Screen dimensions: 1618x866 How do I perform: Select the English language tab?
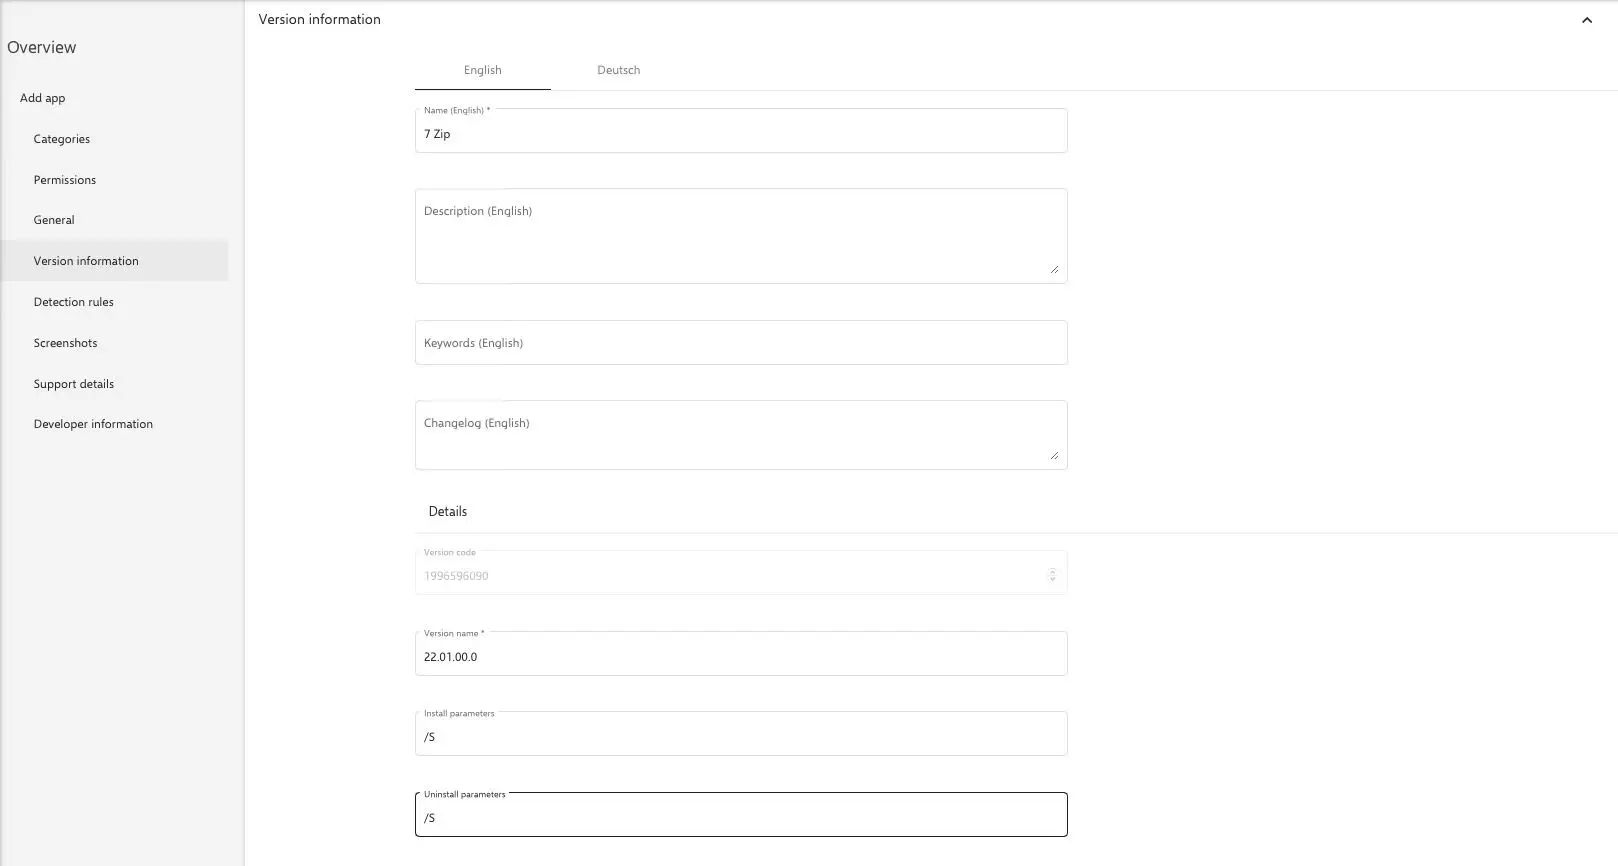click(482, 70)
